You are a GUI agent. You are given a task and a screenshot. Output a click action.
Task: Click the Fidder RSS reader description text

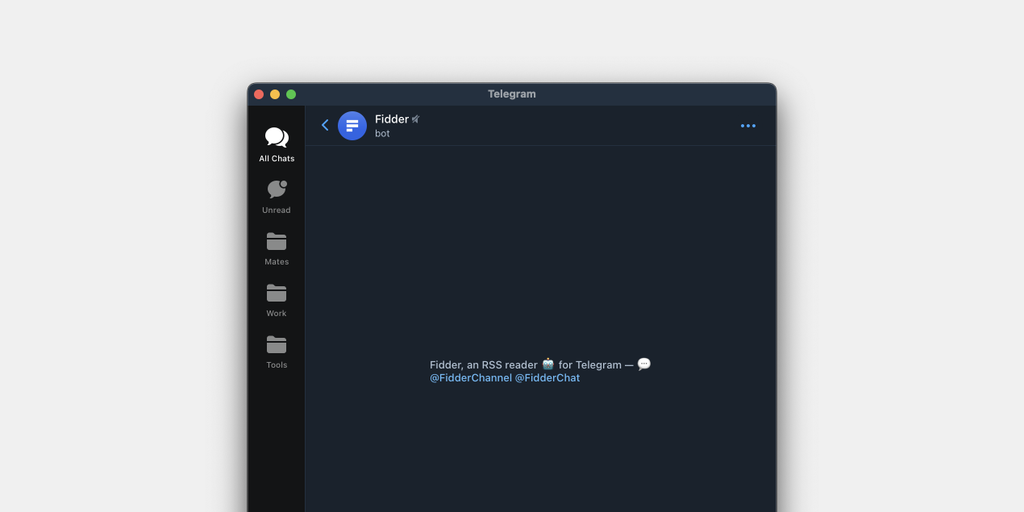click(483, 365)
